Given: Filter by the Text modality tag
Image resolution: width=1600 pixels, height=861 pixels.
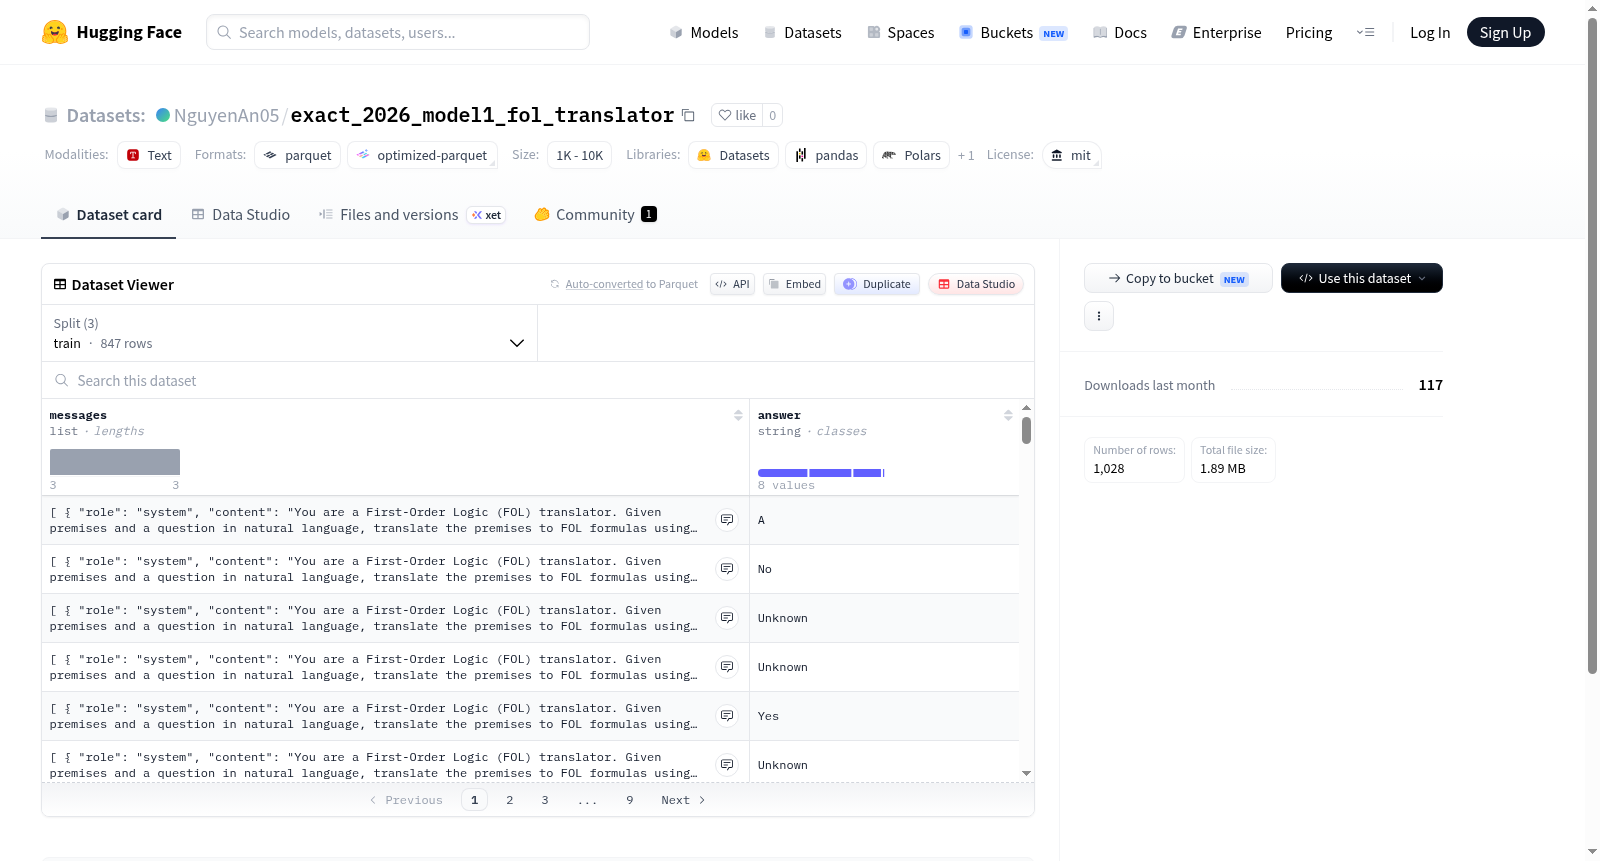Looking at the screenshot, I should [149, 155].
